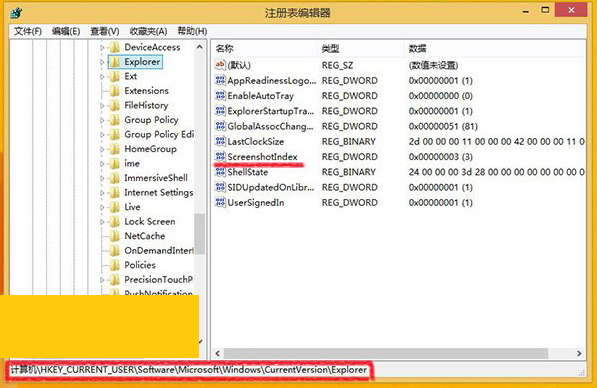
Task: Expand the ImmersiveShell key arrow
Action: pos(102,178)
